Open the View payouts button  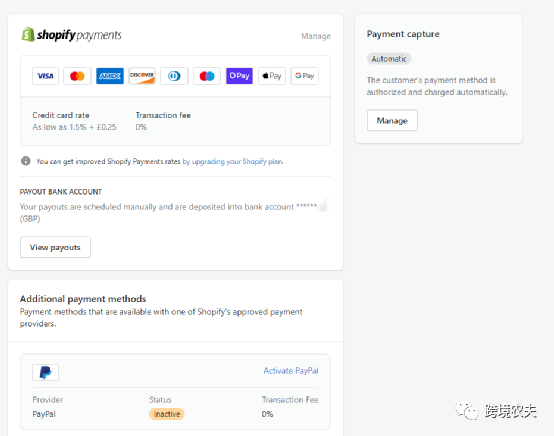point(55,247)
